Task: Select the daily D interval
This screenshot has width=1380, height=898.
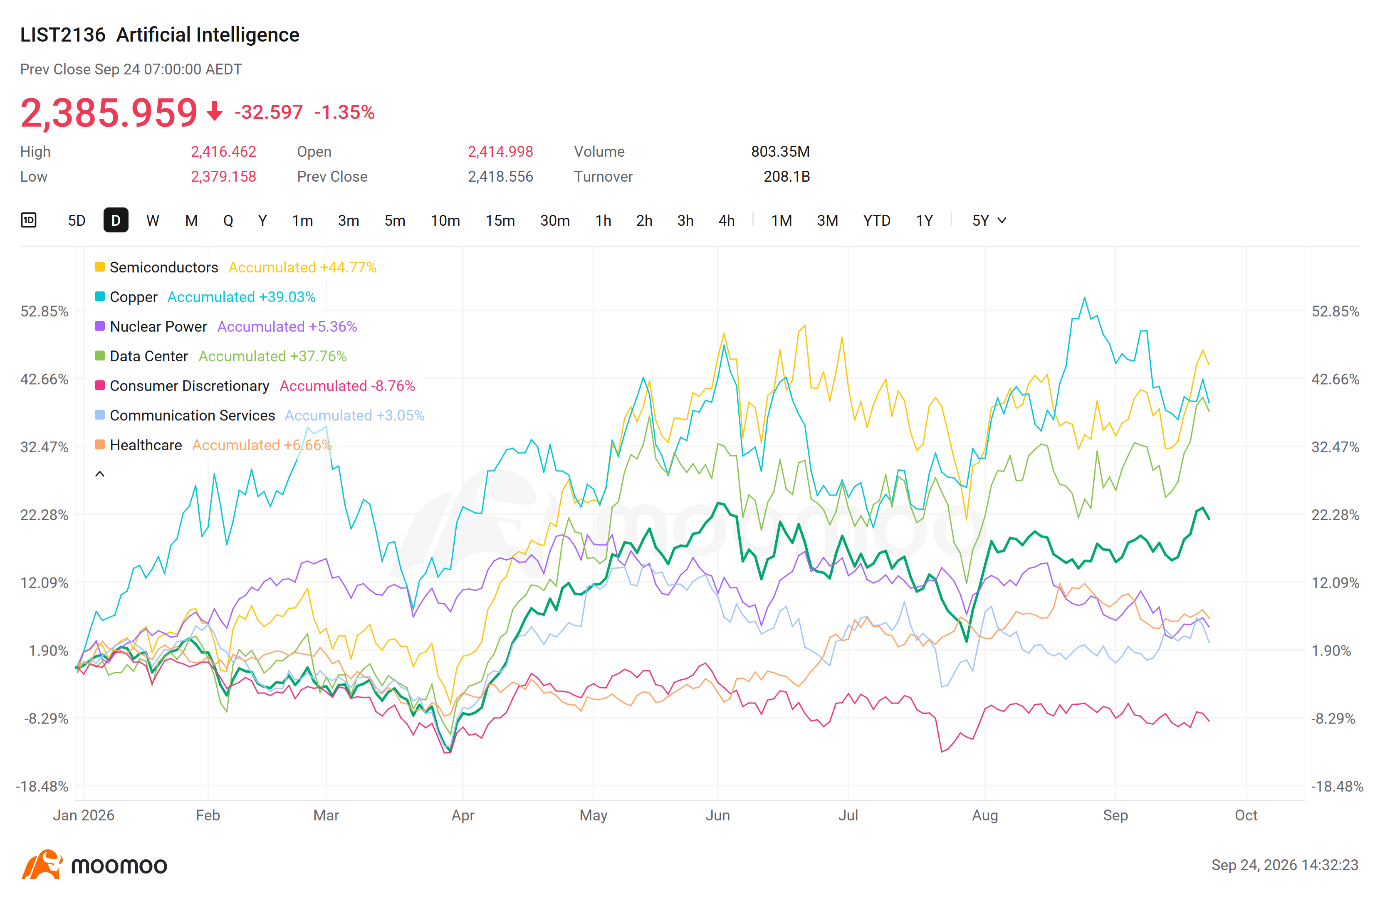Action: (116, 220)
